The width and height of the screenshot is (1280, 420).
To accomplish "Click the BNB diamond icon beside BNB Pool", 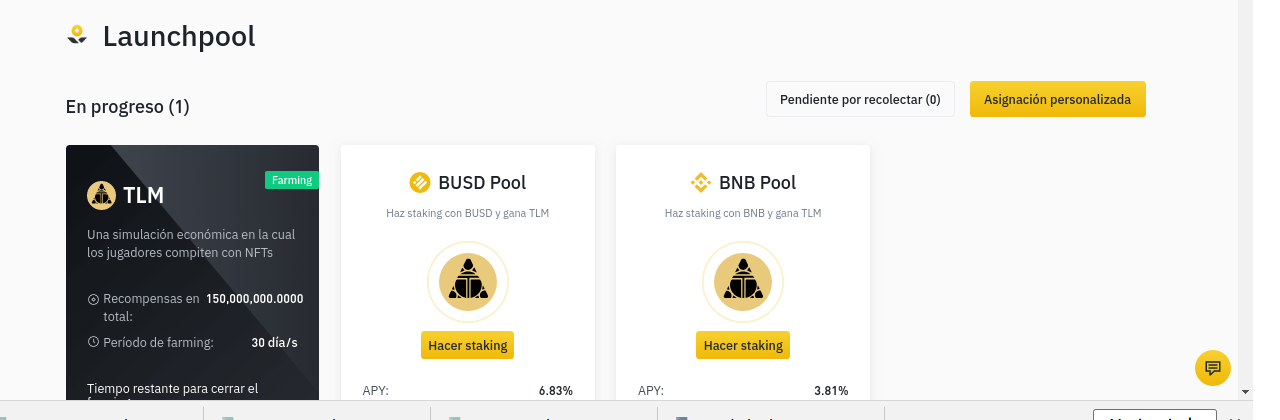I will point(701,182).
